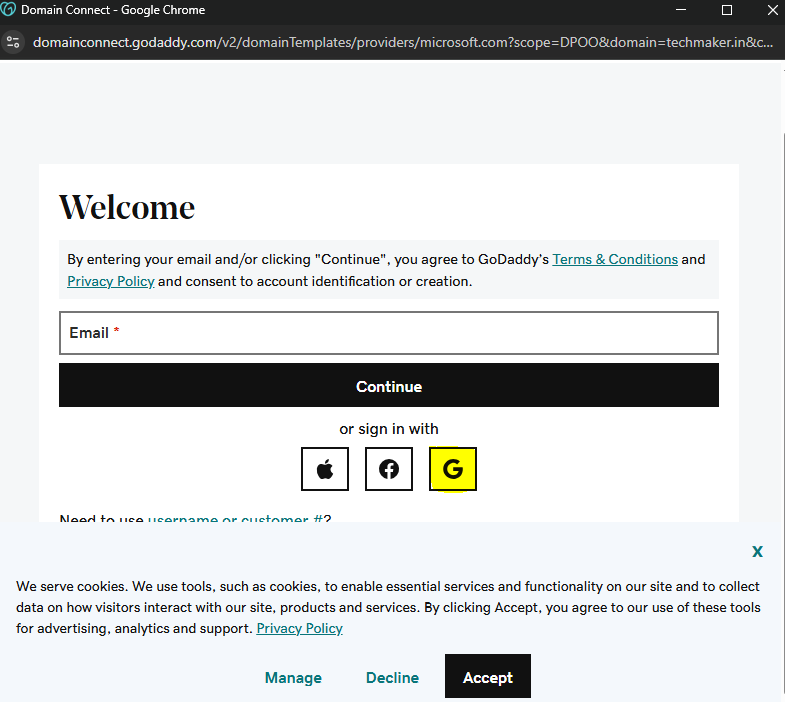The image size is (785, 702).
Task: Select the domainconnect.godaddy.com URL in address bar
Action: click(400, 42)
